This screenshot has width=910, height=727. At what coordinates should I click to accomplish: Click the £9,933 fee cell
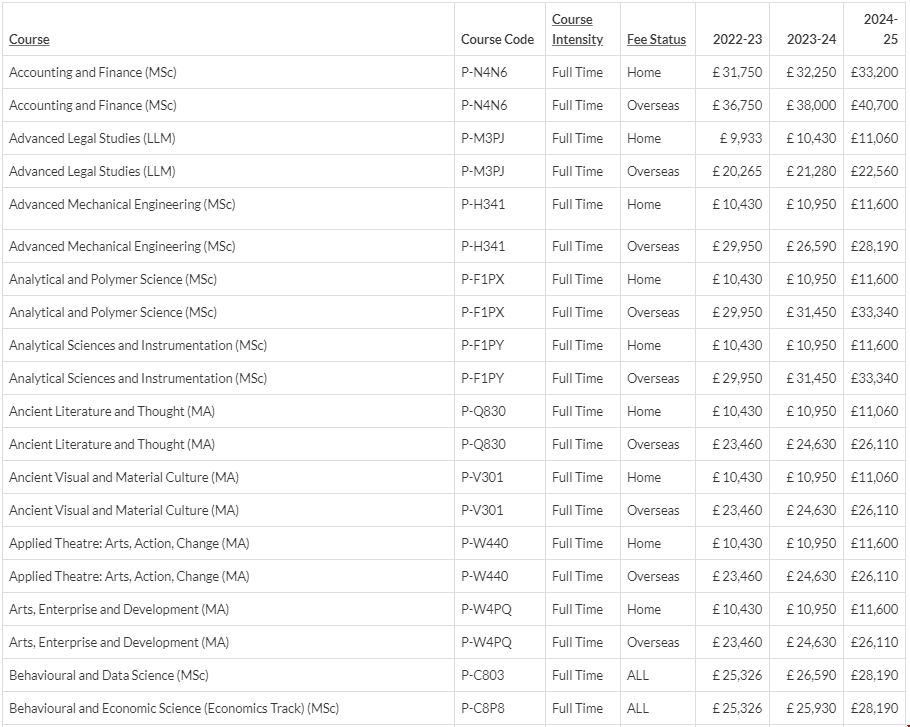tap(740, 138)
